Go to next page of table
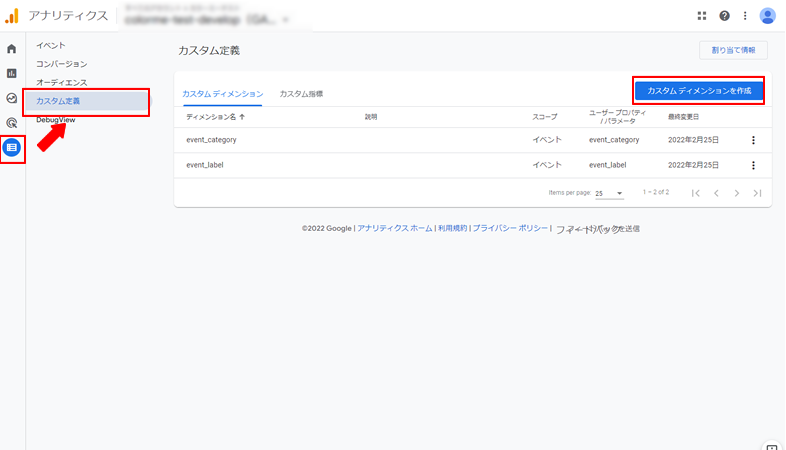 point(737,193)
